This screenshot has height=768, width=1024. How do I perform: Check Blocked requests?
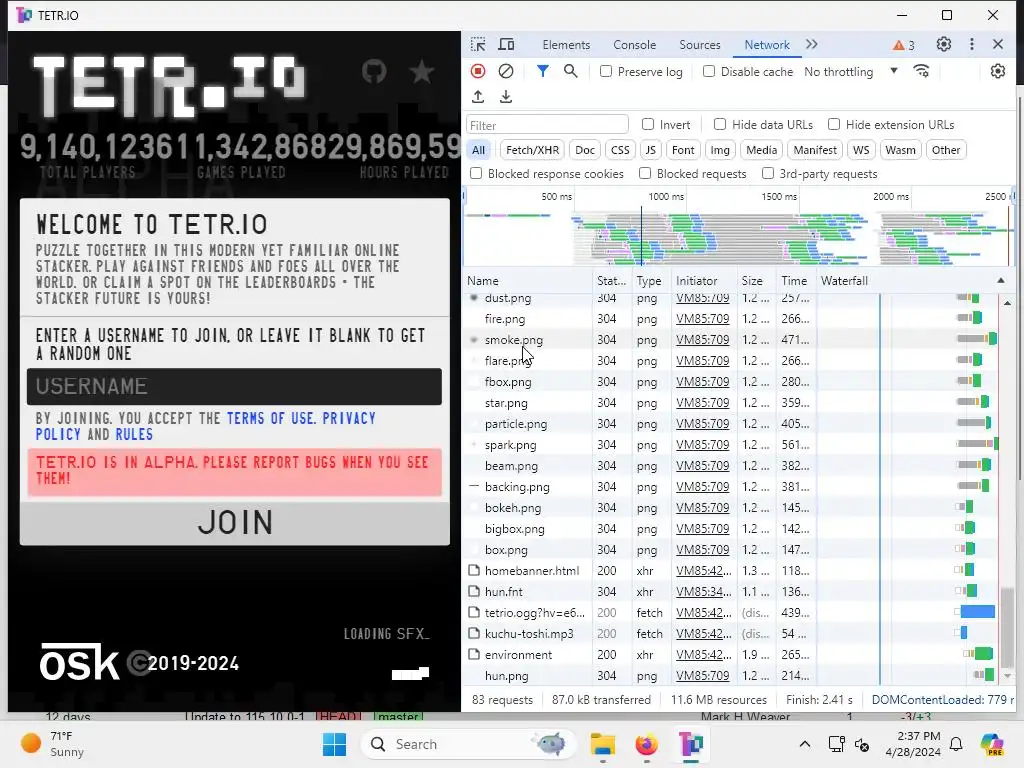click(645, 173)
